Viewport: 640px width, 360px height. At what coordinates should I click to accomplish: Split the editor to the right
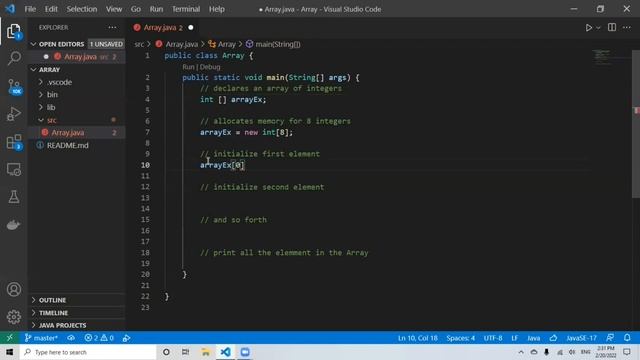612,27
